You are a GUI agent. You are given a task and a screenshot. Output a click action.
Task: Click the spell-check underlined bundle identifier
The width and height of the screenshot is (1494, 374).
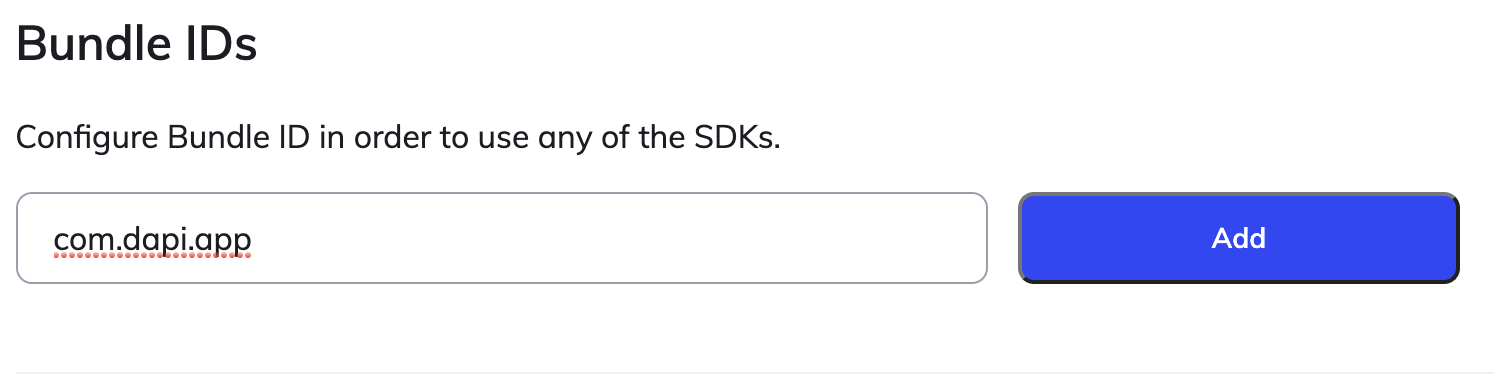point(152,240)
